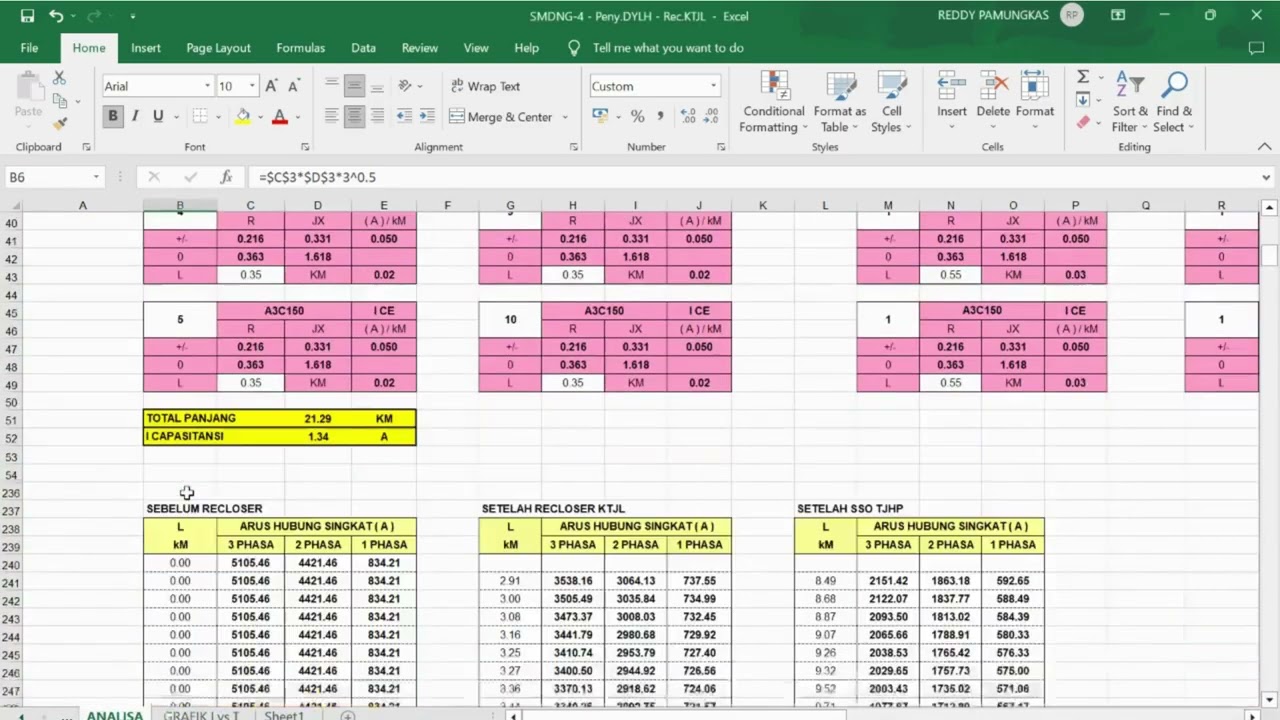Viewport: 1280px width, 720px height.
Task: Toggle Bold formatting
Action: pos(112,116)
